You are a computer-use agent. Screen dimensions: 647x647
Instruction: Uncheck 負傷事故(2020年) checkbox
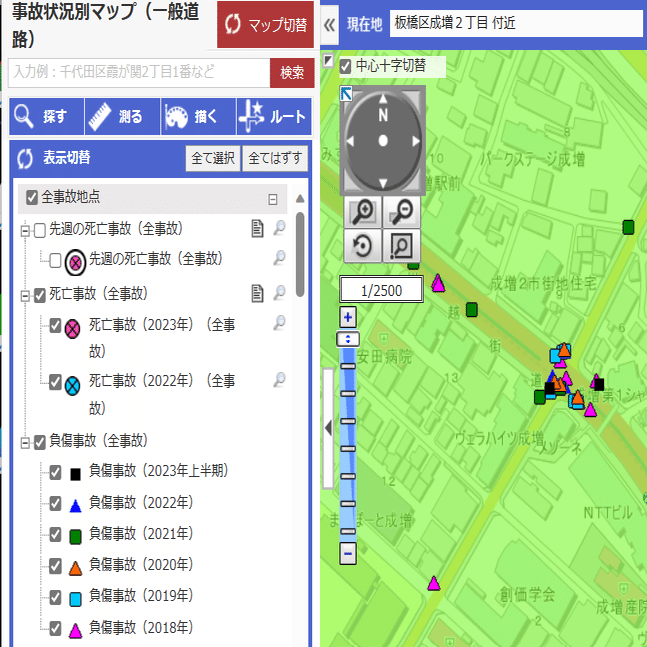(x=55, y=566)
